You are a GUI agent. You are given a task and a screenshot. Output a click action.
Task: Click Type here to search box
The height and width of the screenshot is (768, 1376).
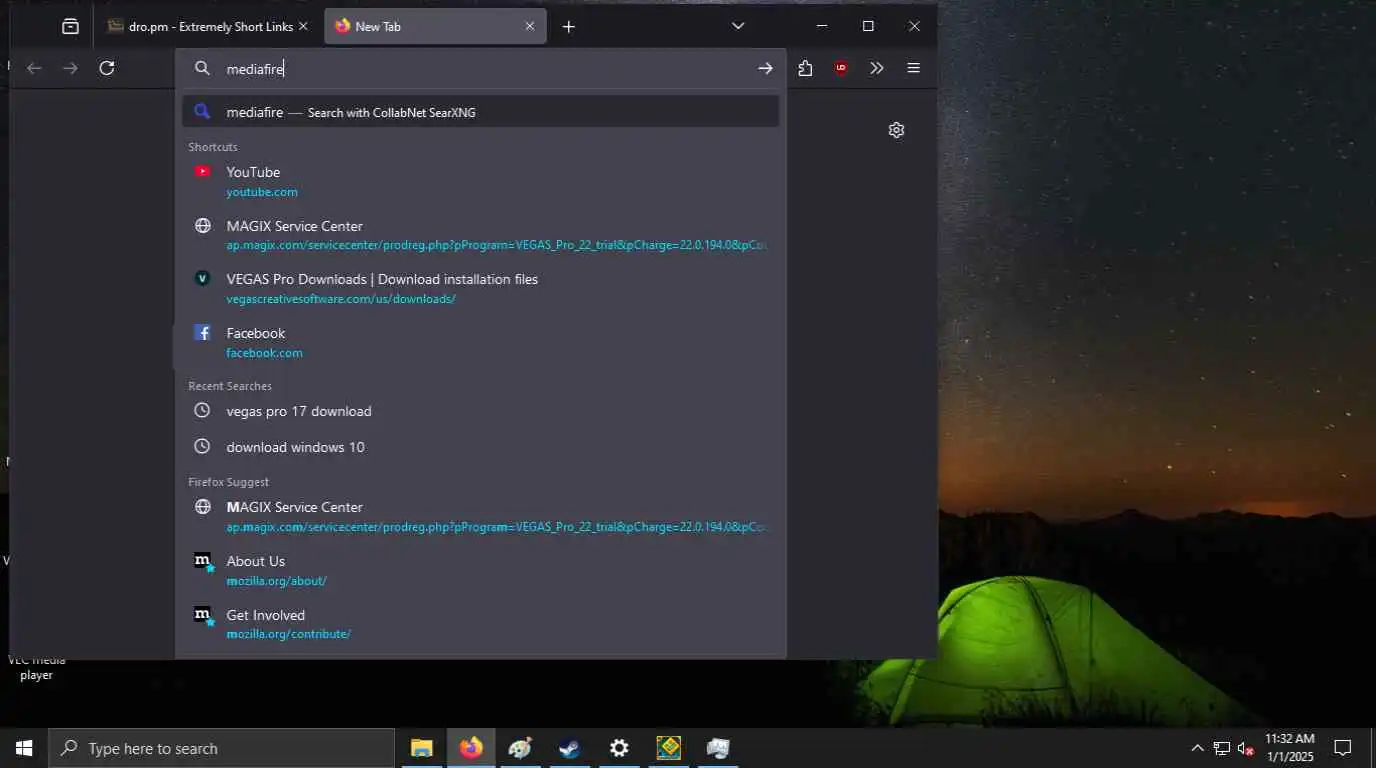tap(221, 748)
